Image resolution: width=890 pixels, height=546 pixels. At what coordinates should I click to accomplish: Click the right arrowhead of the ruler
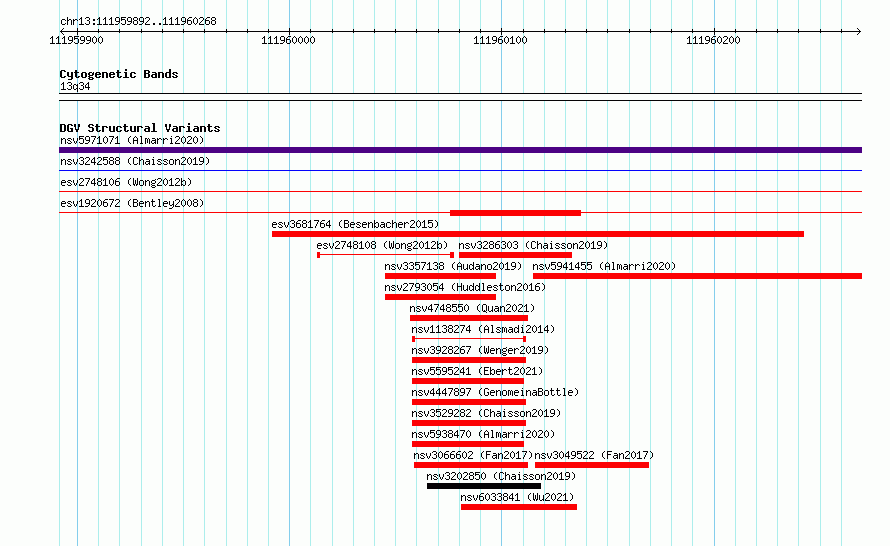[x=859, y=31]
